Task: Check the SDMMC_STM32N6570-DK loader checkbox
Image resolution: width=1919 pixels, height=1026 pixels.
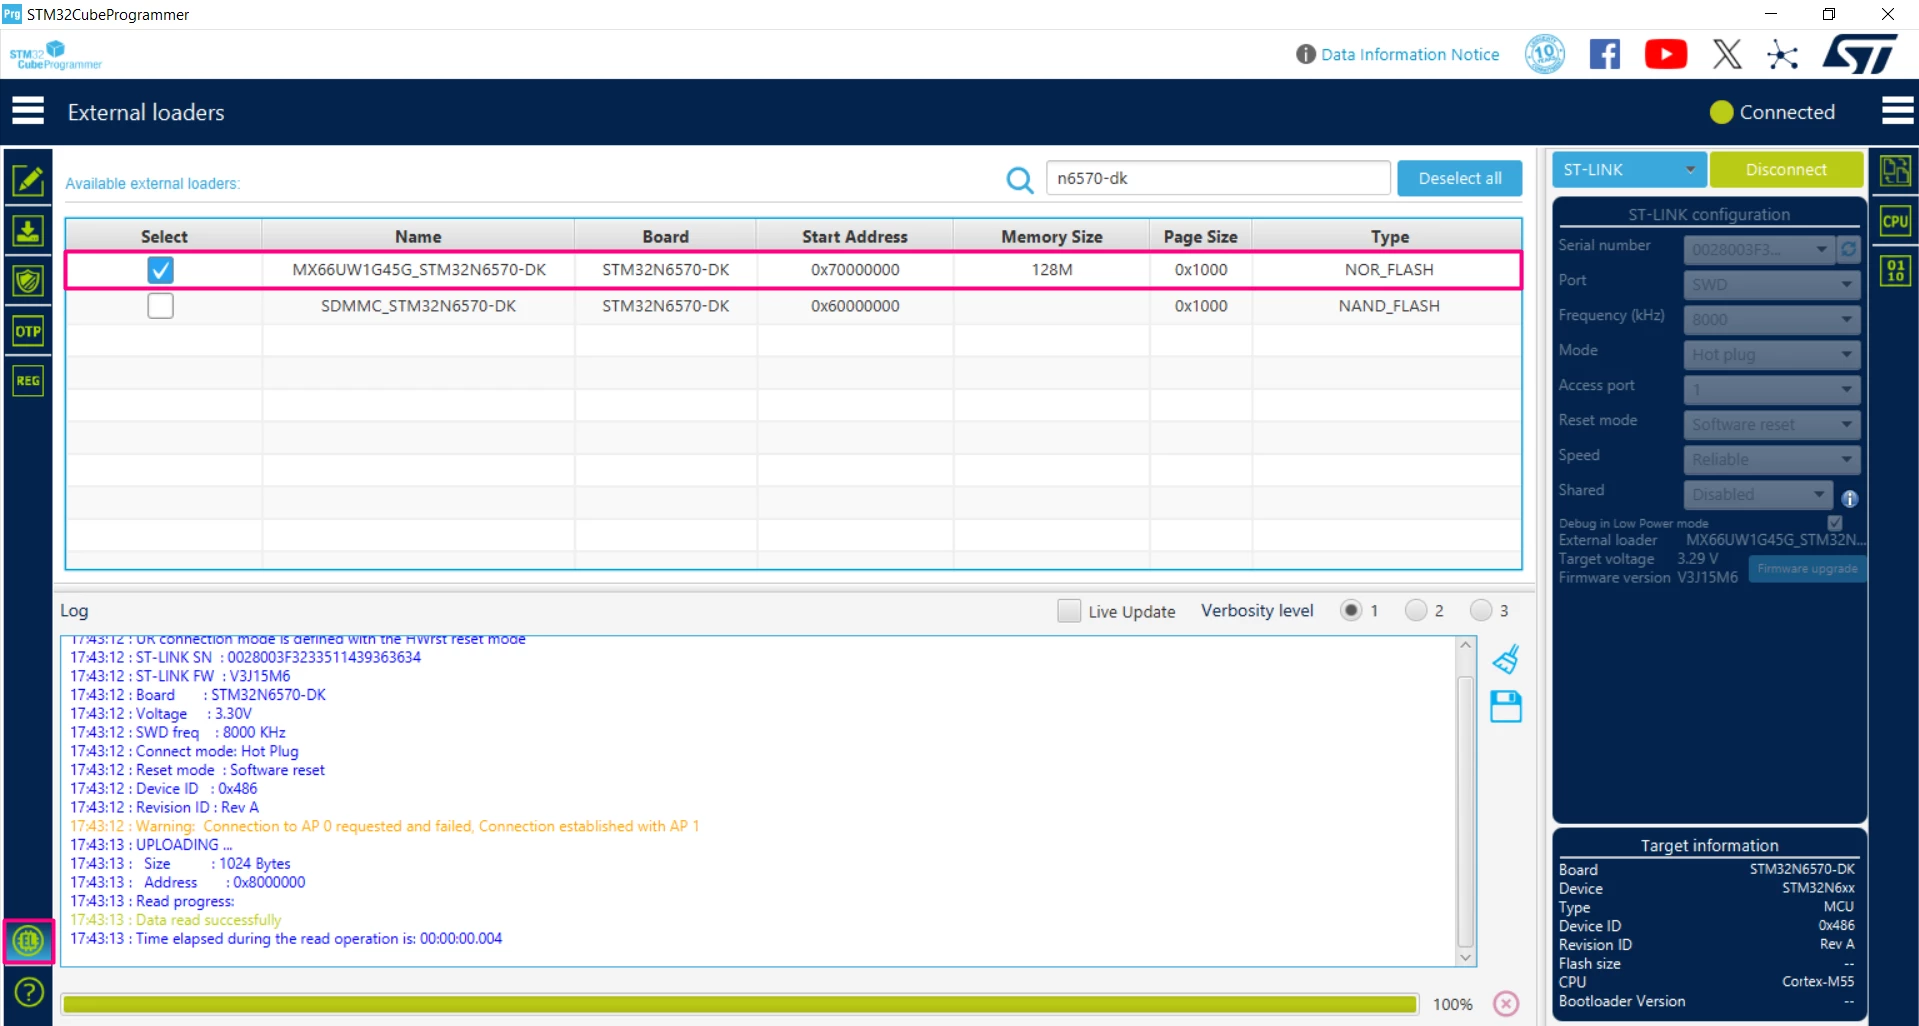Action: pyautogui.click(x=160, y=306)
